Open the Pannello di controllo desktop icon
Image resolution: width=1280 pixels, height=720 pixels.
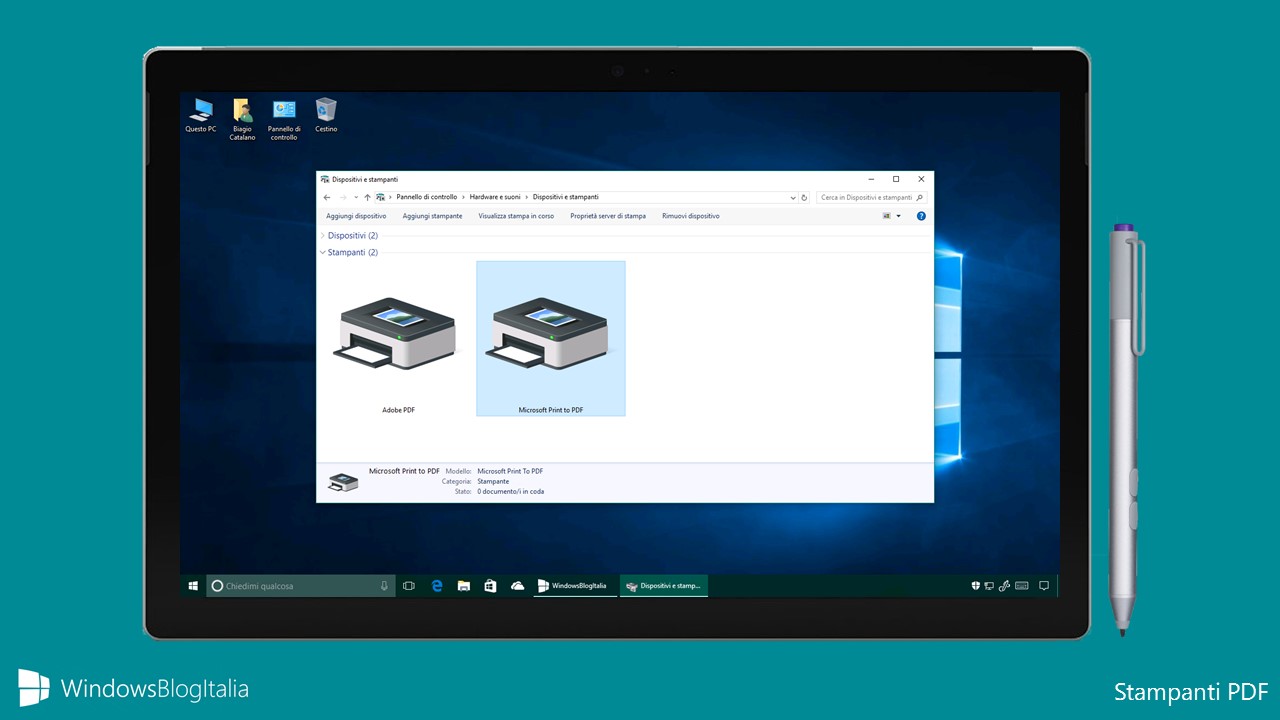(284, 119)
